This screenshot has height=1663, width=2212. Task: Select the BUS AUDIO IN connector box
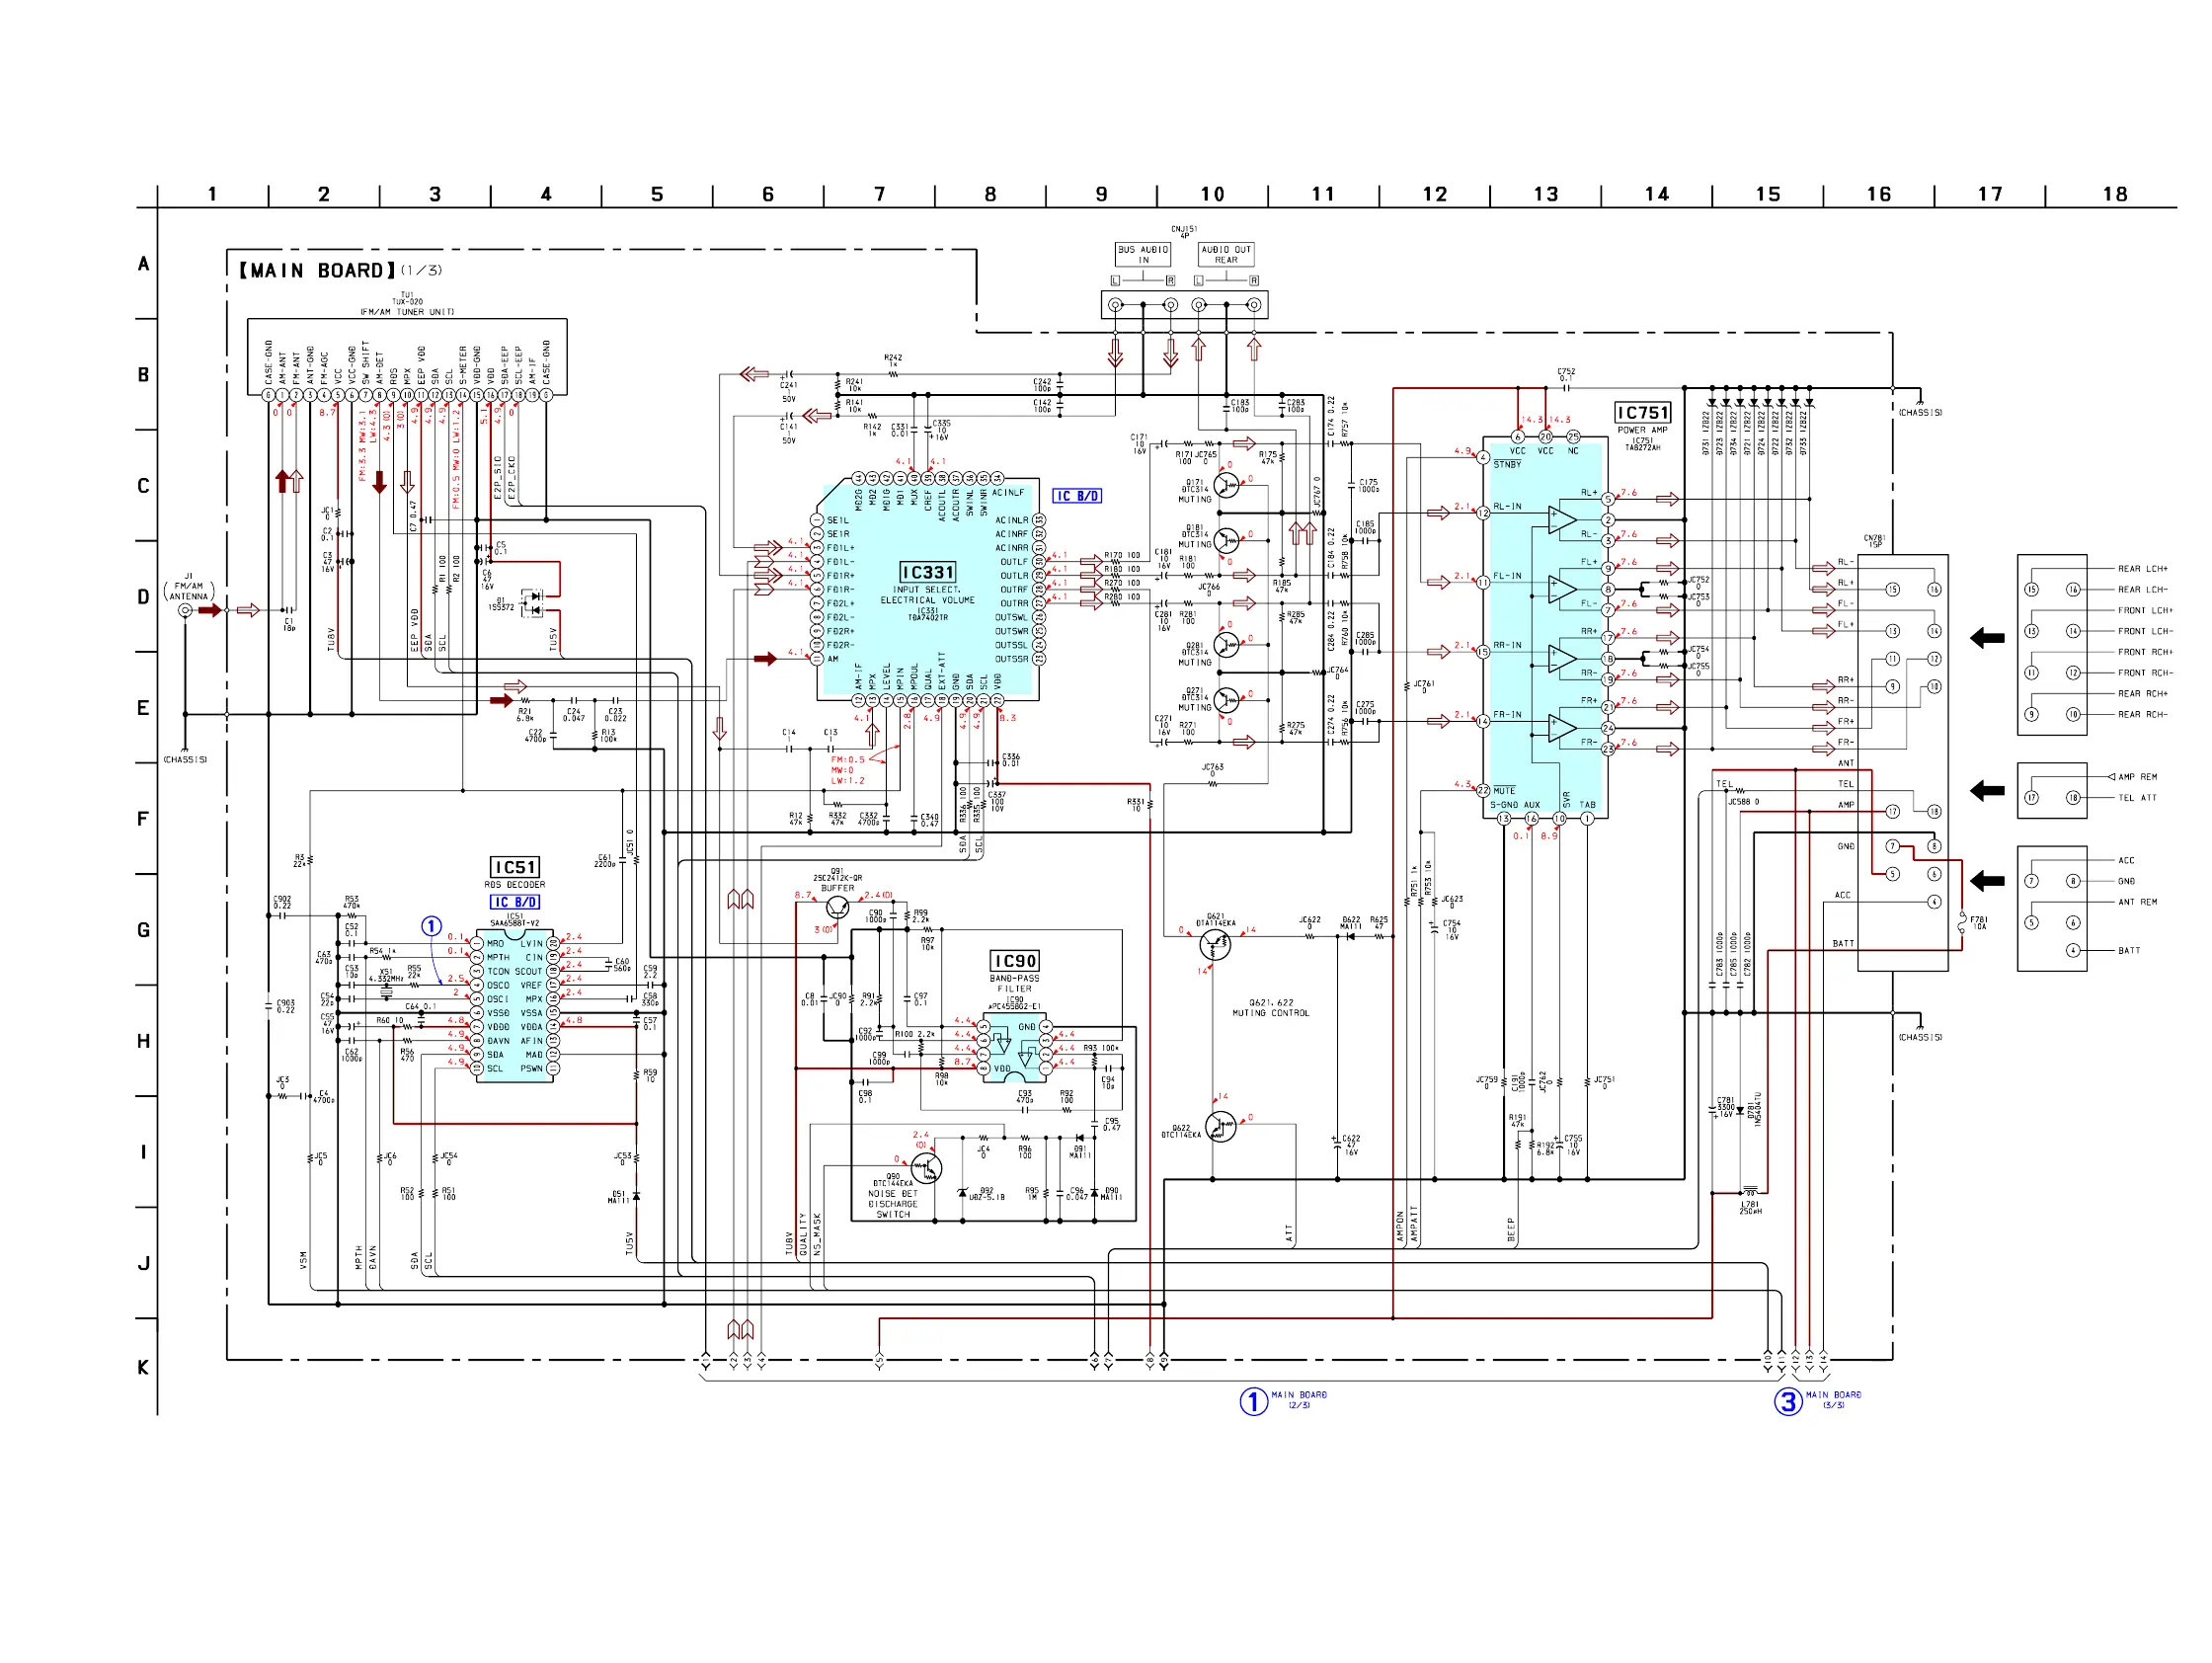1143,254
